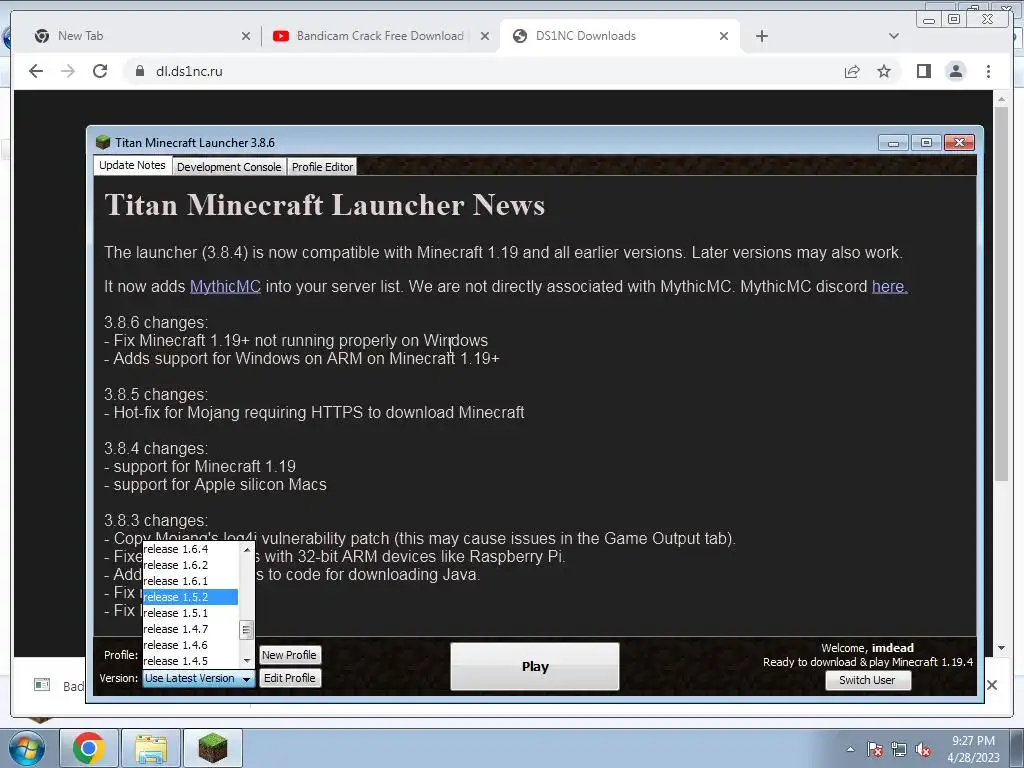
Task: Click browser page scrollbar up arrow
Action: click(x=1001, y=99)
